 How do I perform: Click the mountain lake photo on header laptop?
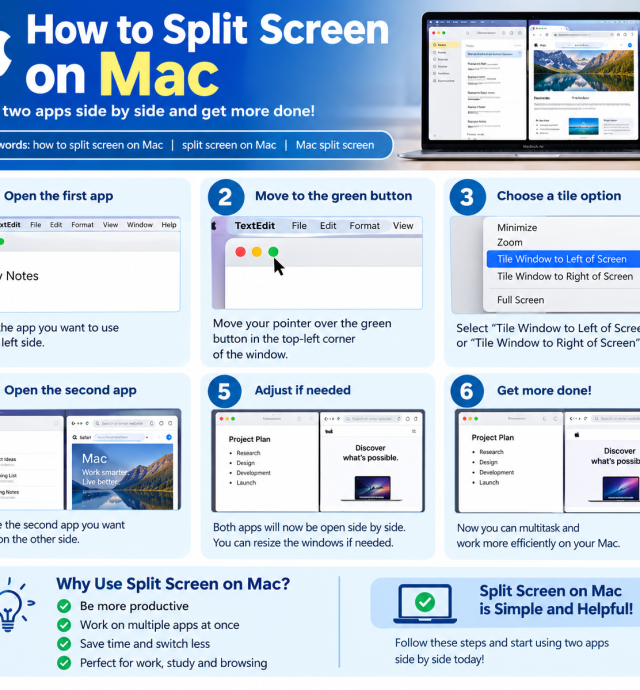(584, 70)
